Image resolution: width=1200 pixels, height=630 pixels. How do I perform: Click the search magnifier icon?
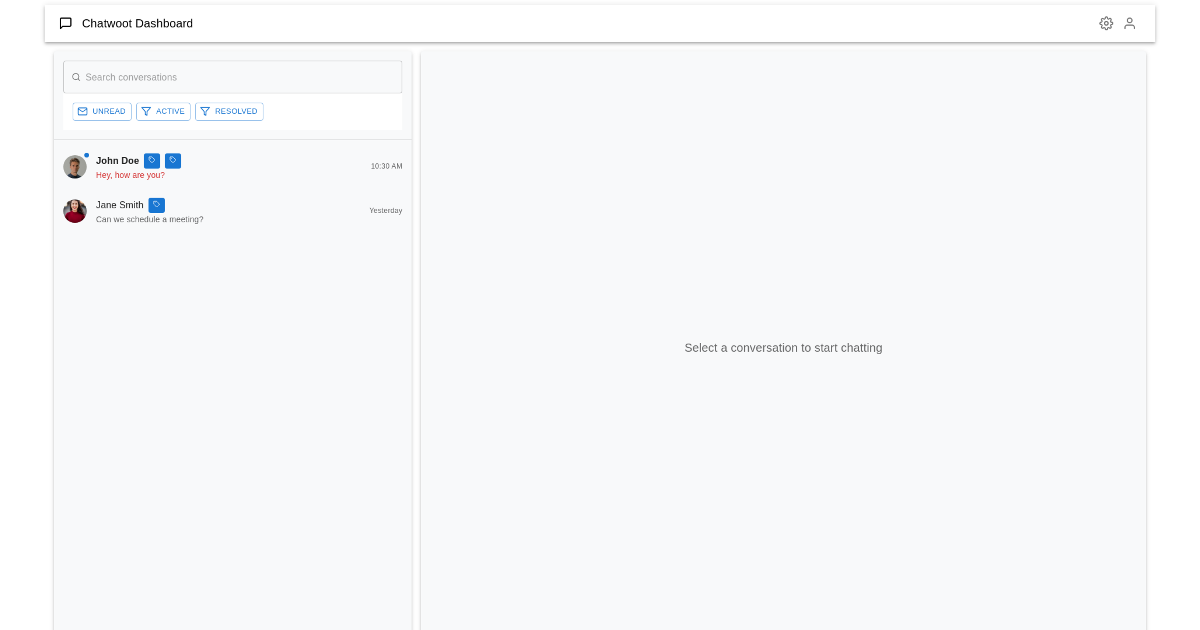(76, 77)
